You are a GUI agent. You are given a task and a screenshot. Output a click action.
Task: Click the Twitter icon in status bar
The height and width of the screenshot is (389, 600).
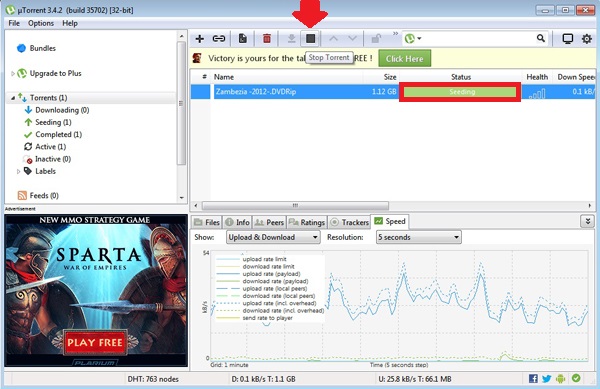[546, 379]
